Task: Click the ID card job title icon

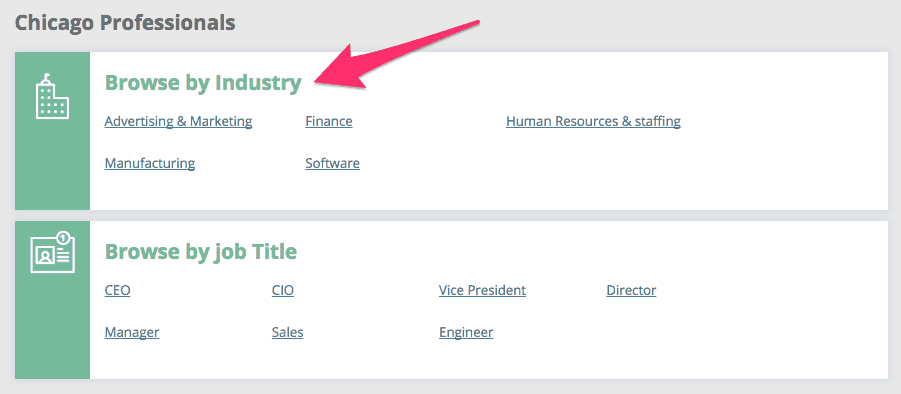Action: click(x=52, y=252)
